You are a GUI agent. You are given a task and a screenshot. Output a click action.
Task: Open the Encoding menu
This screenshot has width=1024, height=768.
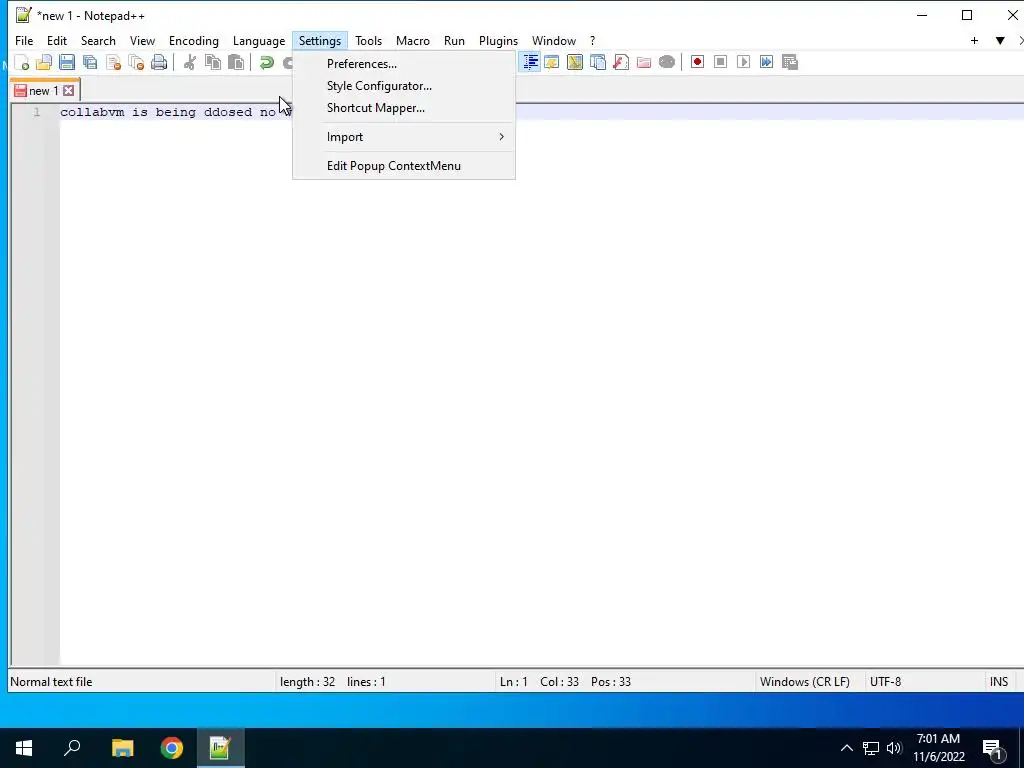click(193, 40)
